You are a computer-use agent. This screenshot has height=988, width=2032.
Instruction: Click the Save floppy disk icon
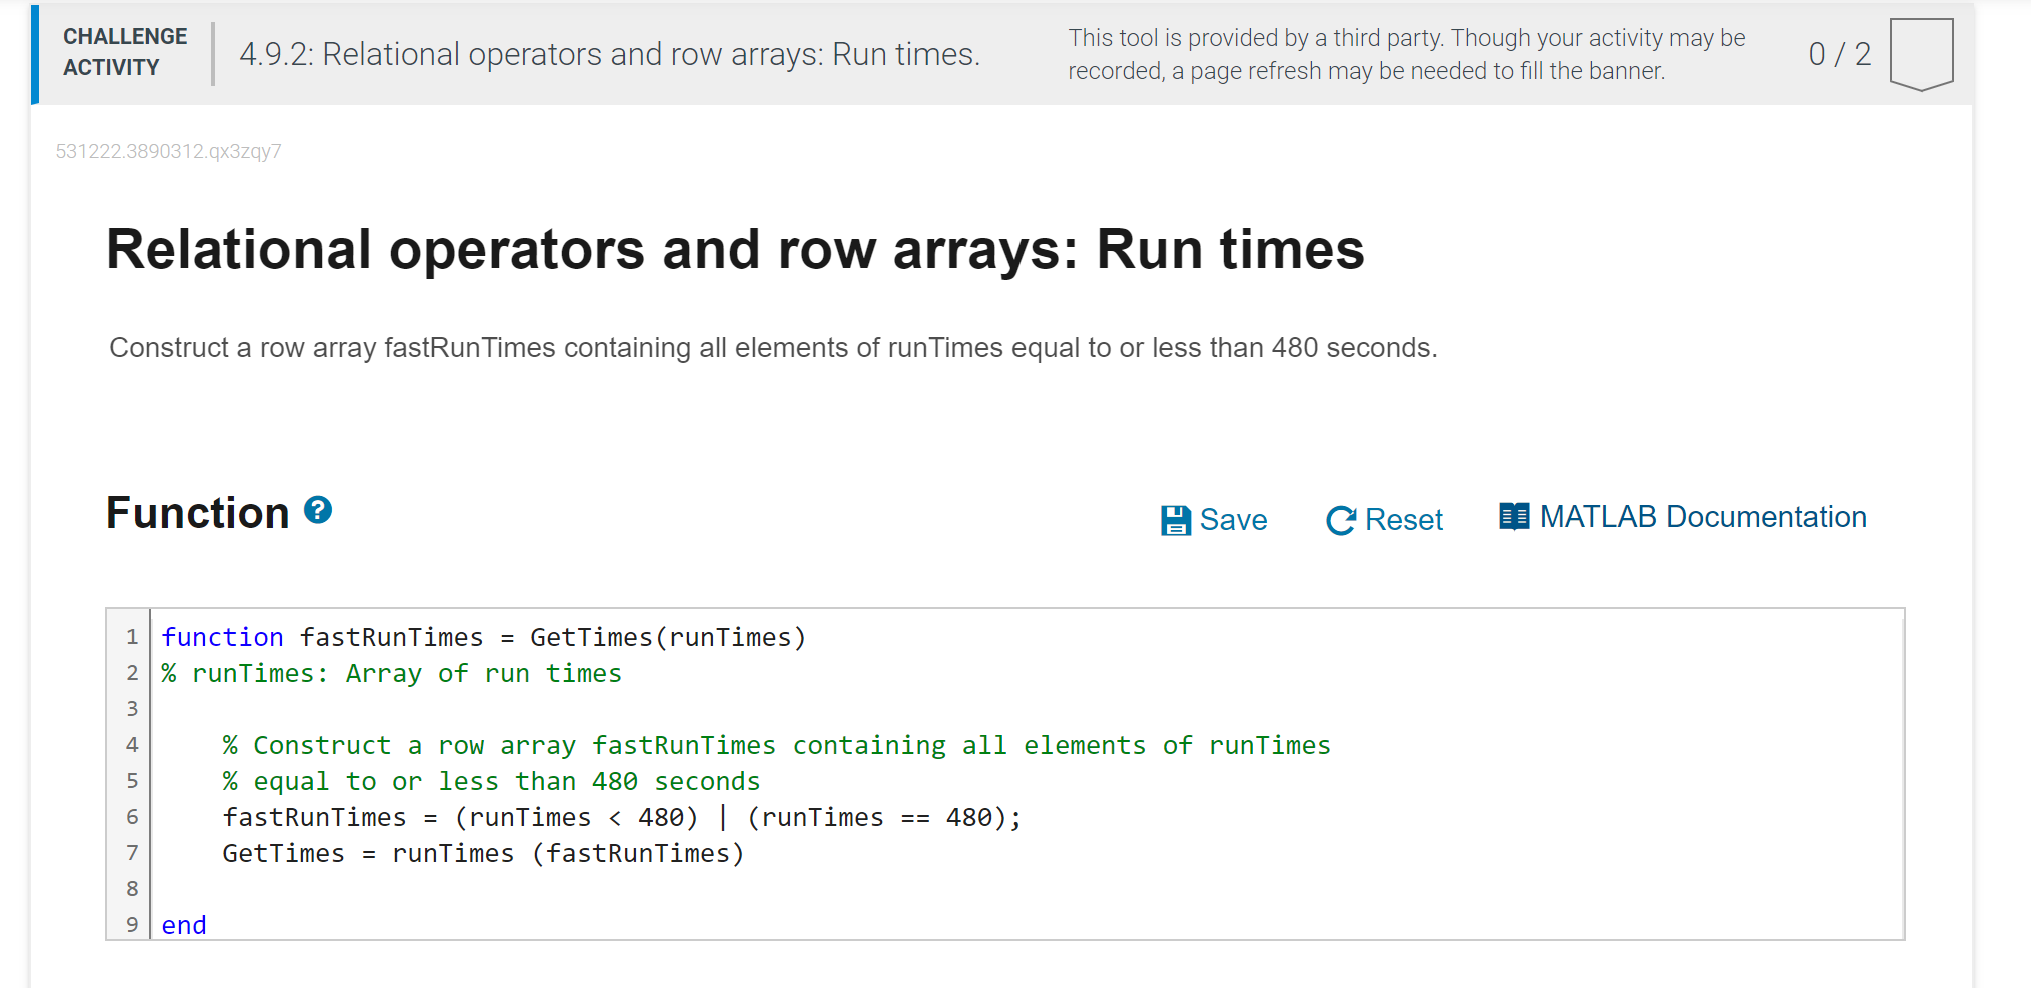pyautogui.click(x=1176, y=520)
